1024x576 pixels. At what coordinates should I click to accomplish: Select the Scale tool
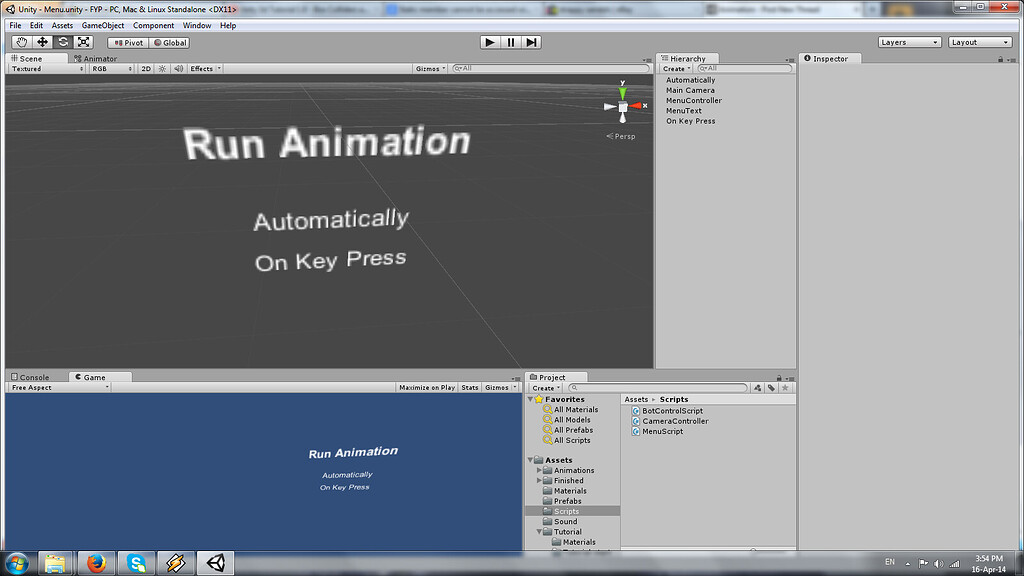[83, 41]
